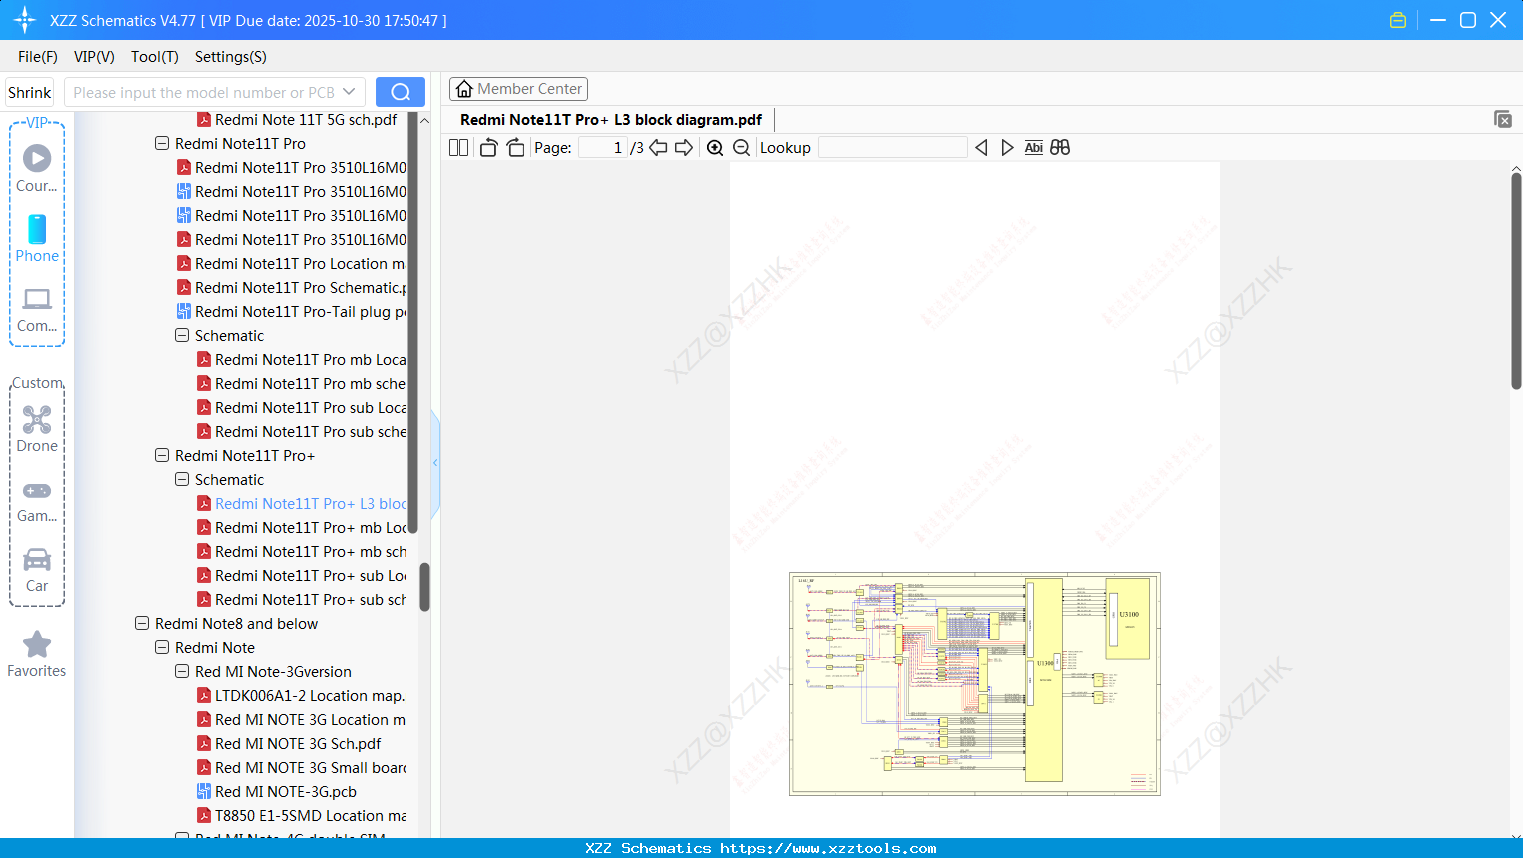Zoom in on the PDF document
This screenshot has height=858, width=1523.
tap(715, 147)
